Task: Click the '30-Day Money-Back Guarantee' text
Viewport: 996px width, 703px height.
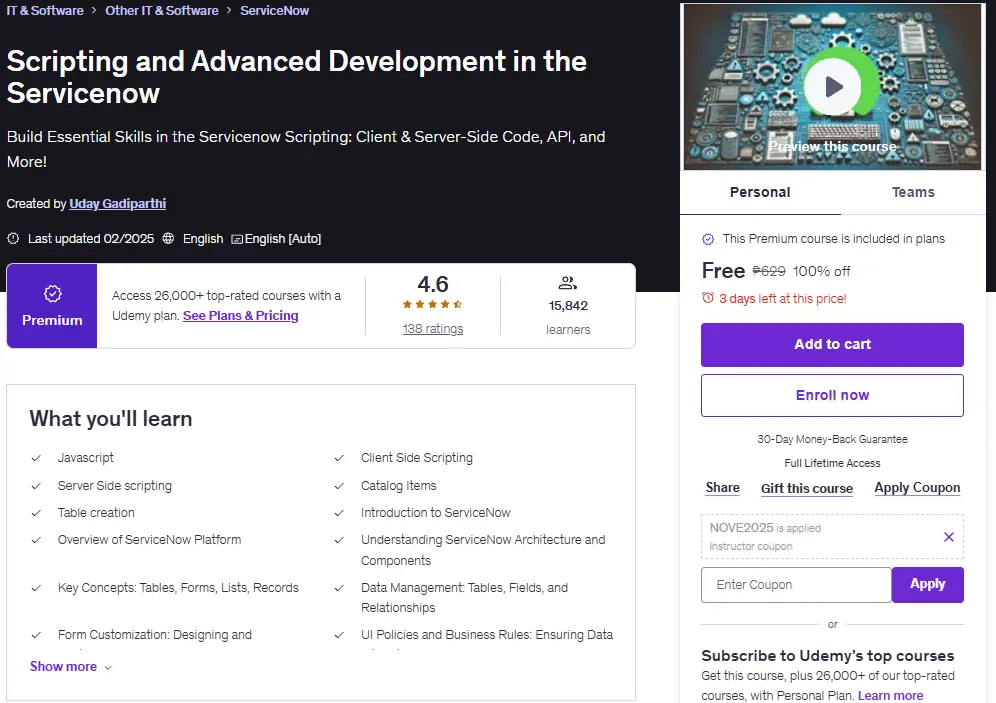Action: pyautogui.click(x=832, y=439)
